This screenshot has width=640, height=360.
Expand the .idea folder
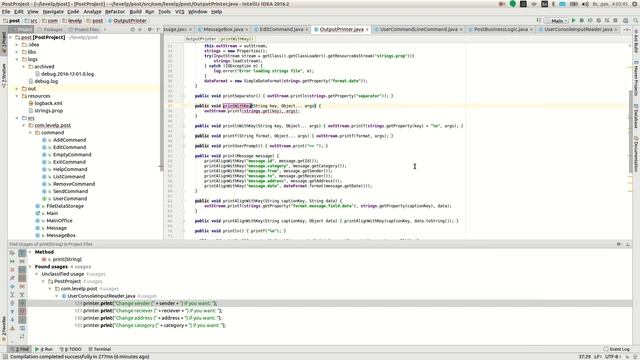(x=17, y=44)
